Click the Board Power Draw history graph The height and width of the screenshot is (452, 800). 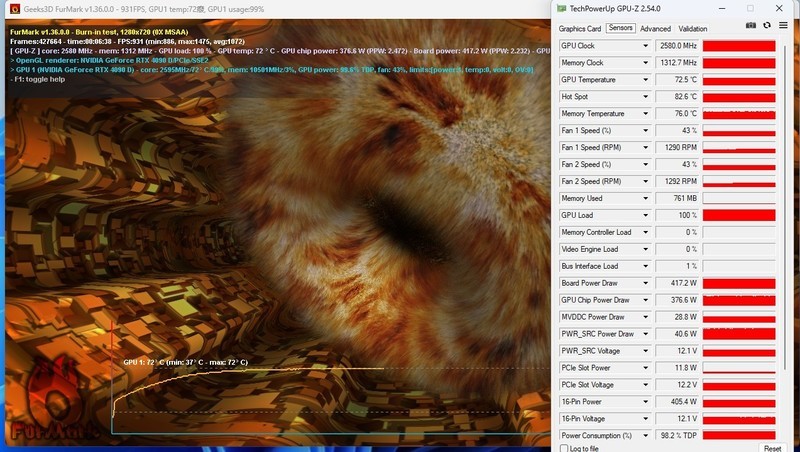coord(739,283)
